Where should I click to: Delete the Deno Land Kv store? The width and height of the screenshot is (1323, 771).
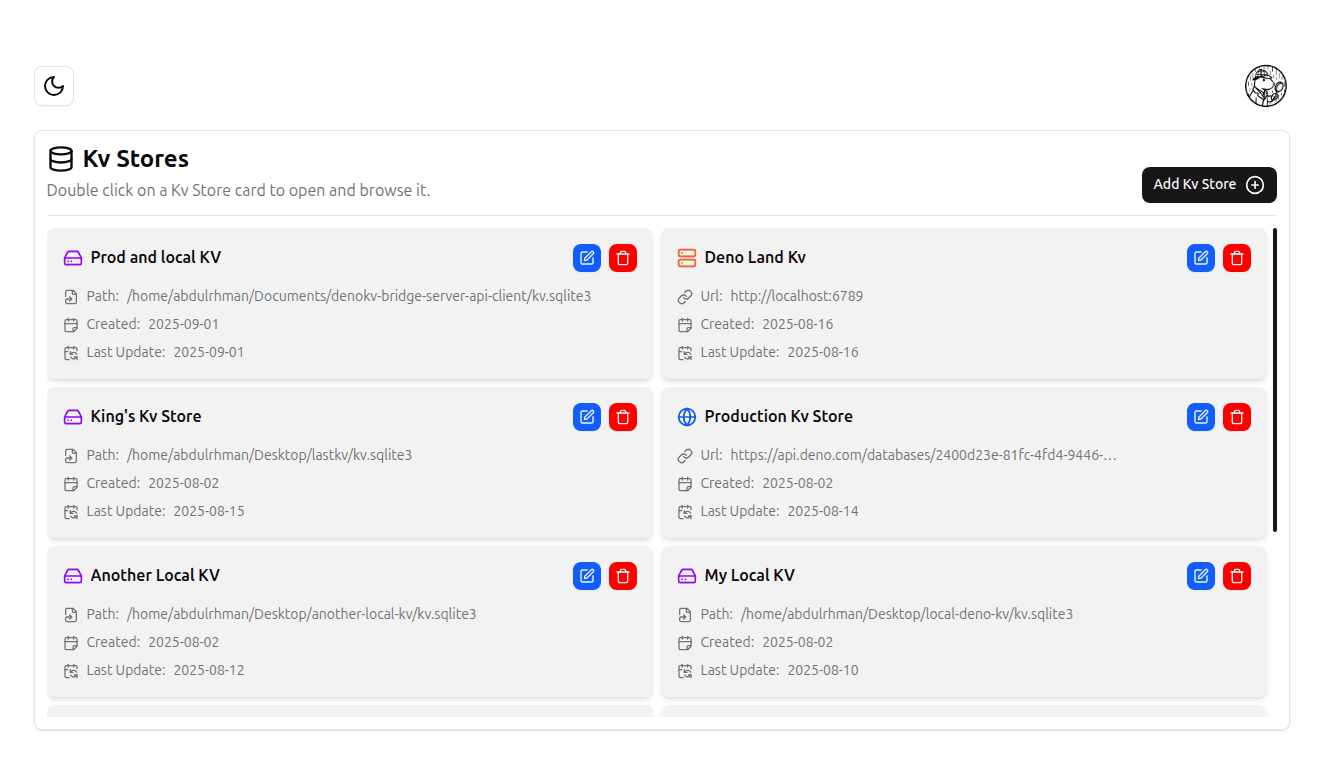[x=1237, y=258]
